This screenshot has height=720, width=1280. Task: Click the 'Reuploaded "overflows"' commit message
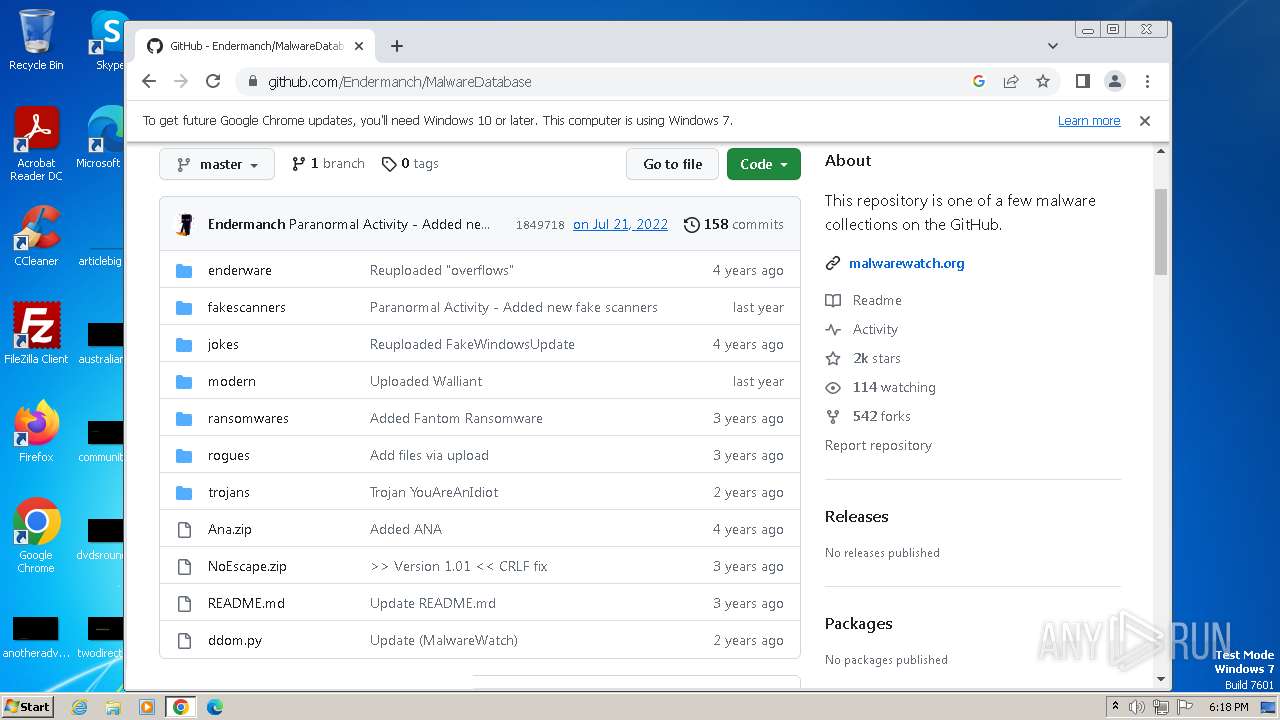(x=441, y=270)
